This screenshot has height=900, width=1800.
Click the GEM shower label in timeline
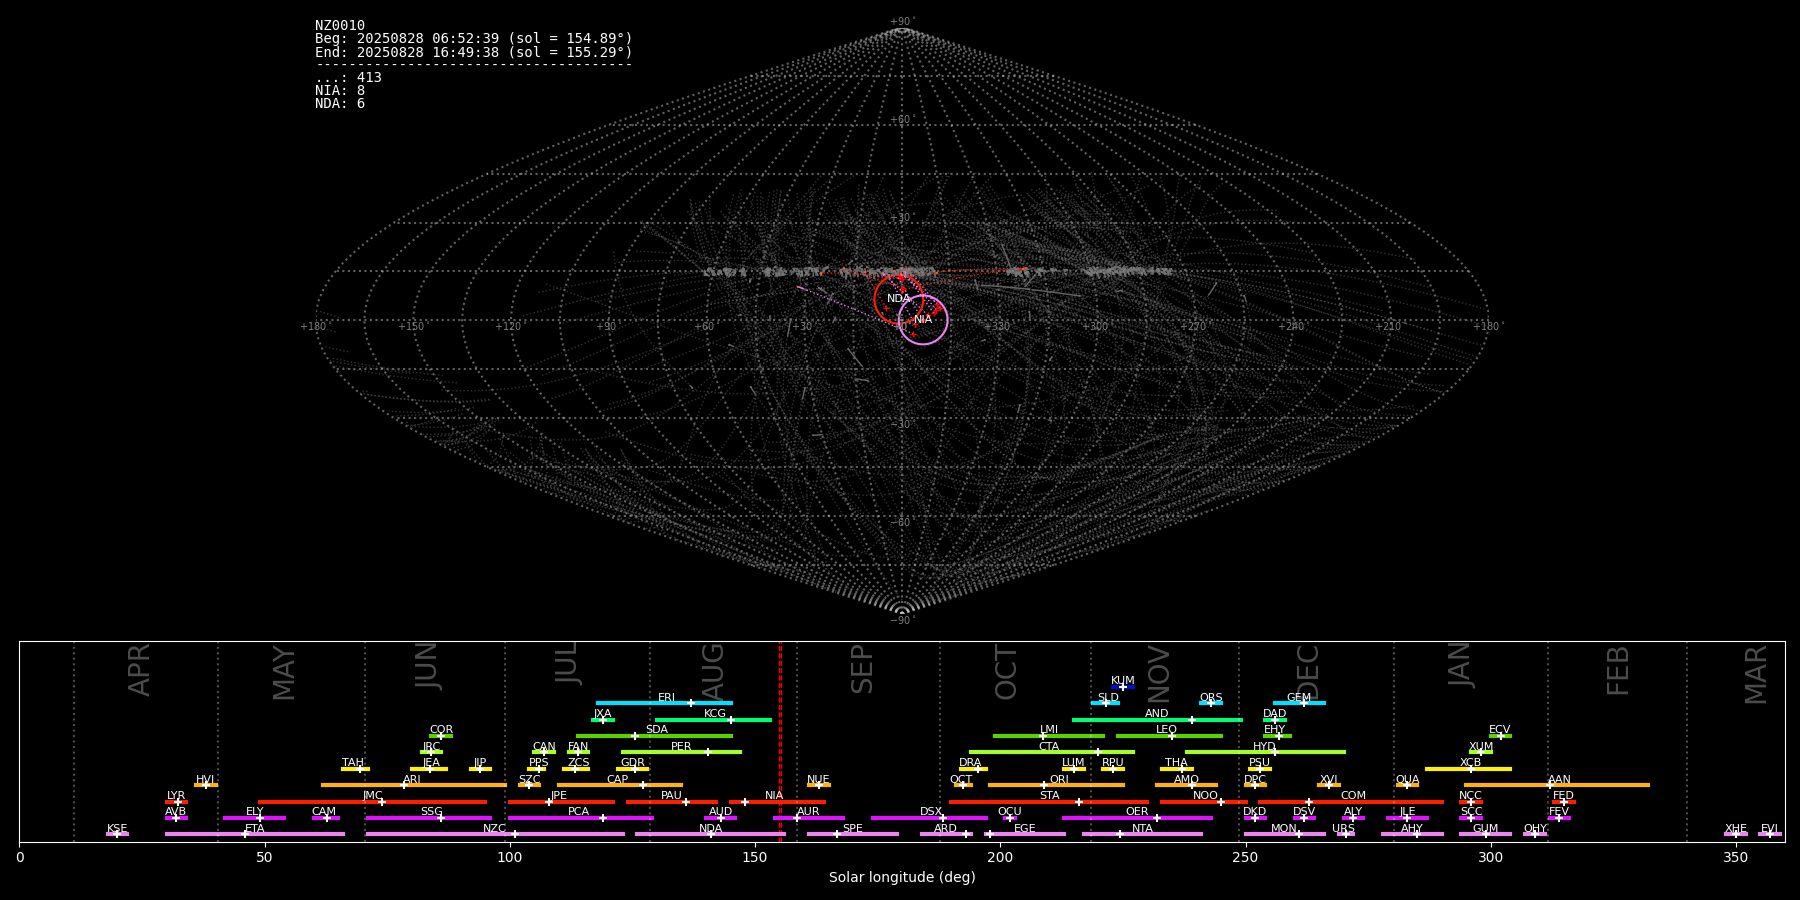tap(1299, 698)
